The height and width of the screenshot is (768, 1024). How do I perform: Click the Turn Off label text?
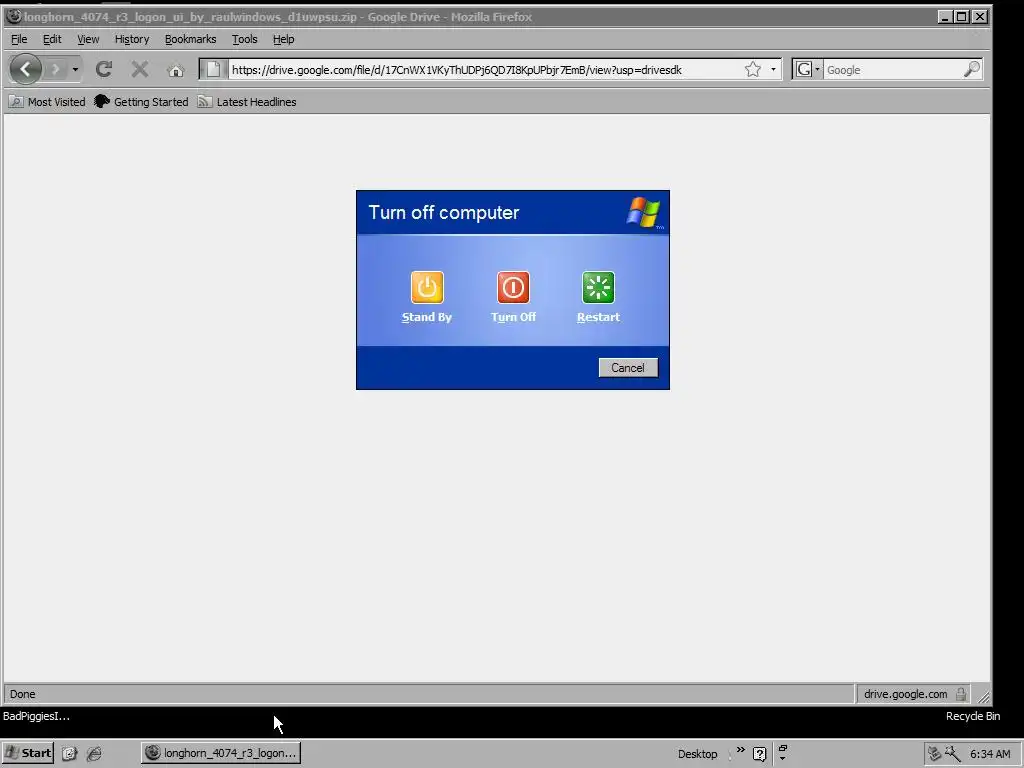(513, 317)
